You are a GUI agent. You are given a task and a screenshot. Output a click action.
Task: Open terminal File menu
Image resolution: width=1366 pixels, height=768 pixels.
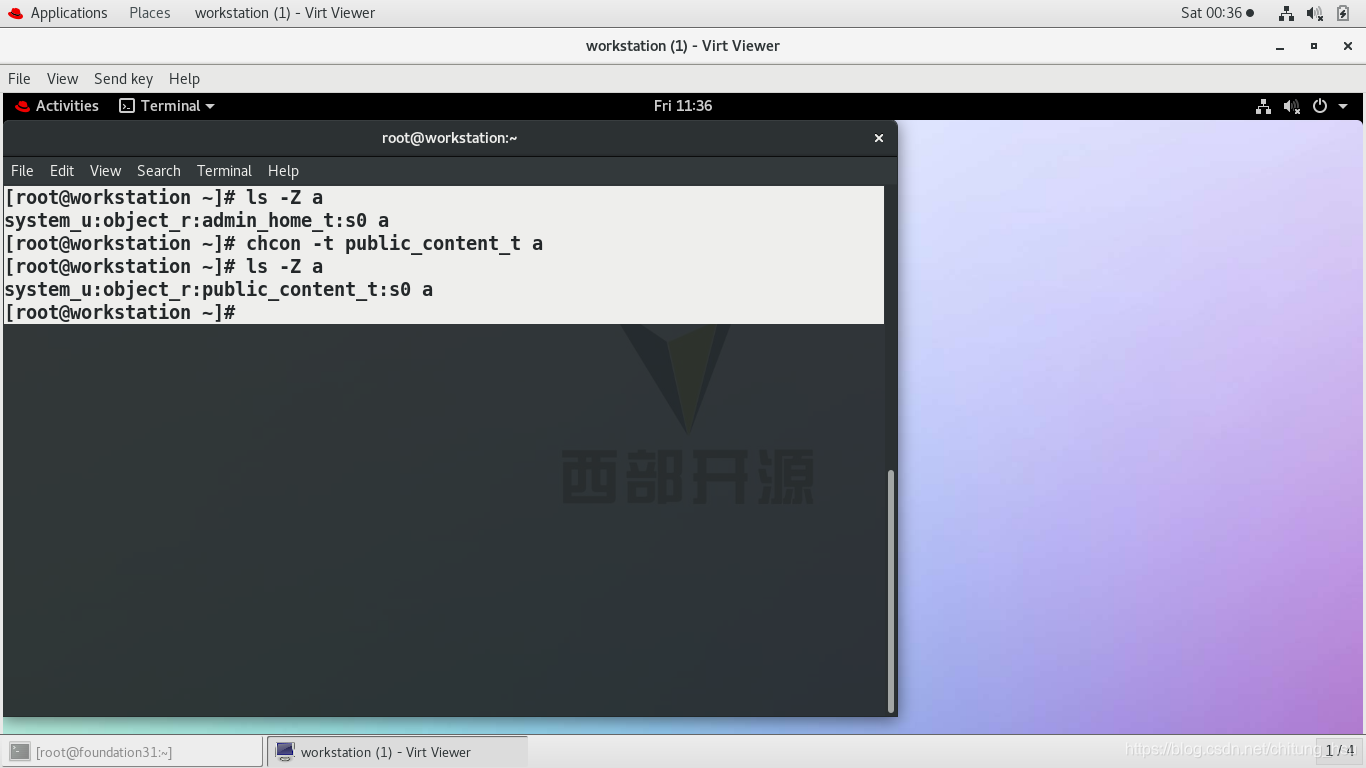click(22, 171)
